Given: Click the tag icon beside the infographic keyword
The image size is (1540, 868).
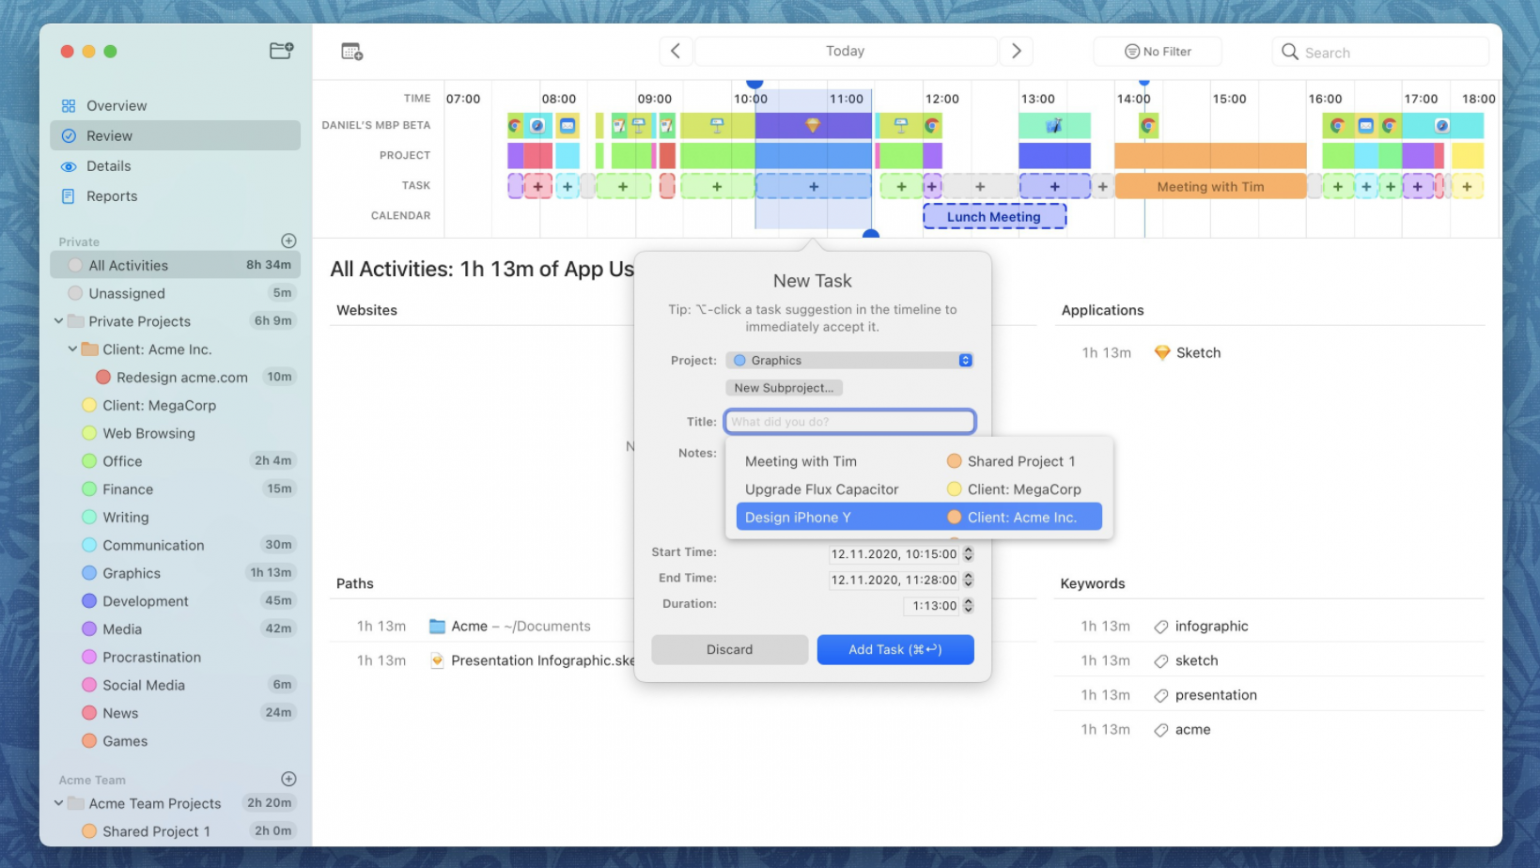Looking at the screenshot, I should tap(1160, 626).
